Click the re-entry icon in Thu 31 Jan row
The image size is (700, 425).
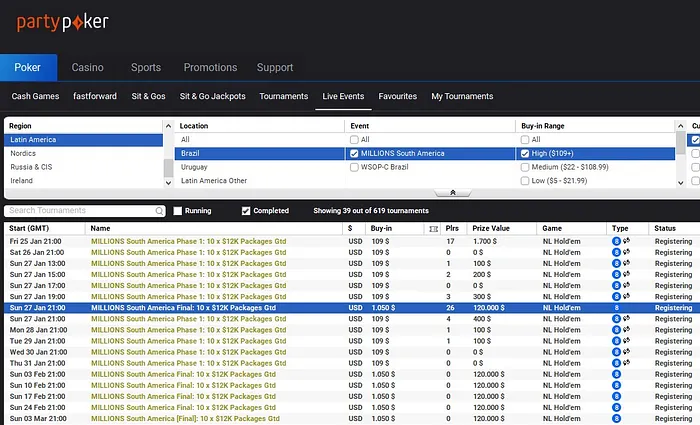[x=626, y=363]
